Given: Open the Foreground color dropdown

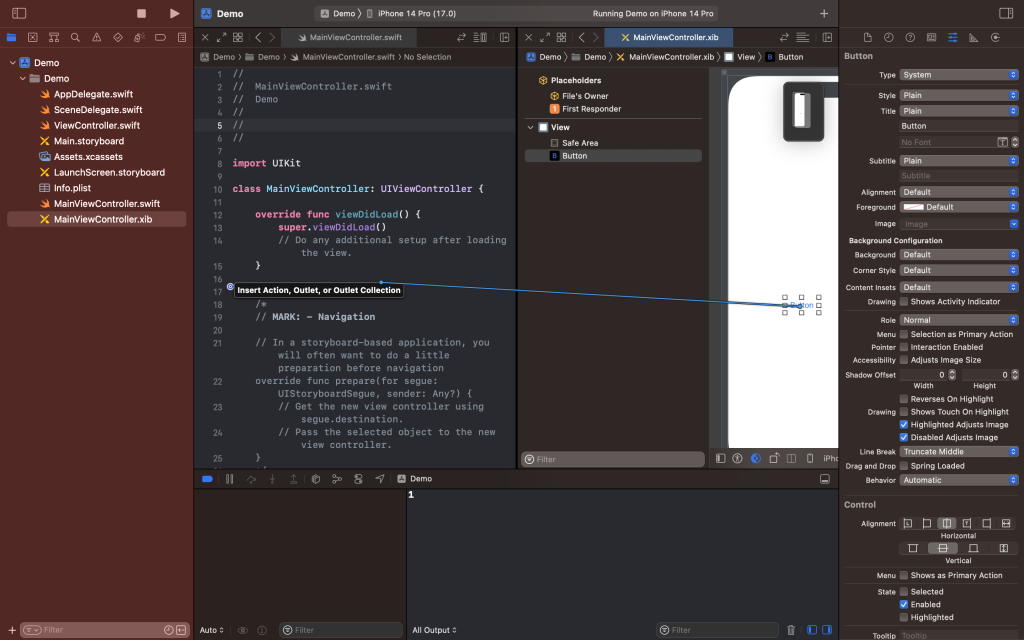Looking at the screenshot, I should click(x=959, y=207).
